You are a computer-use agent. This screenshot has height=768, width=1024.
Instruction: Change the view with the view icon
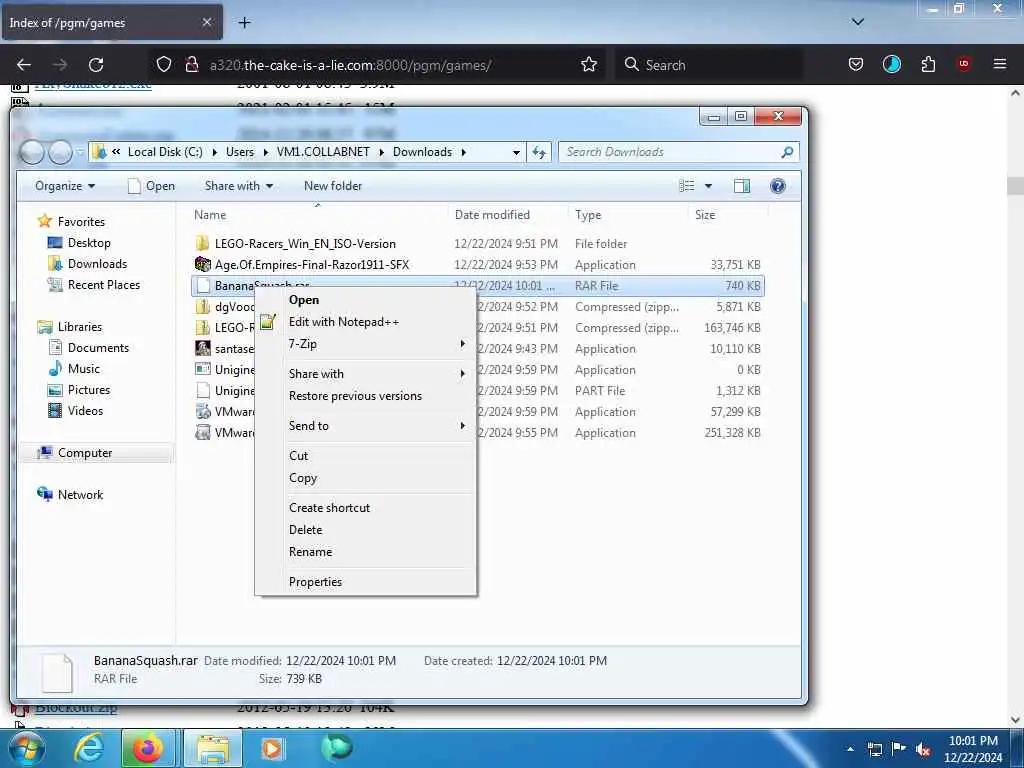click(686, 186)
